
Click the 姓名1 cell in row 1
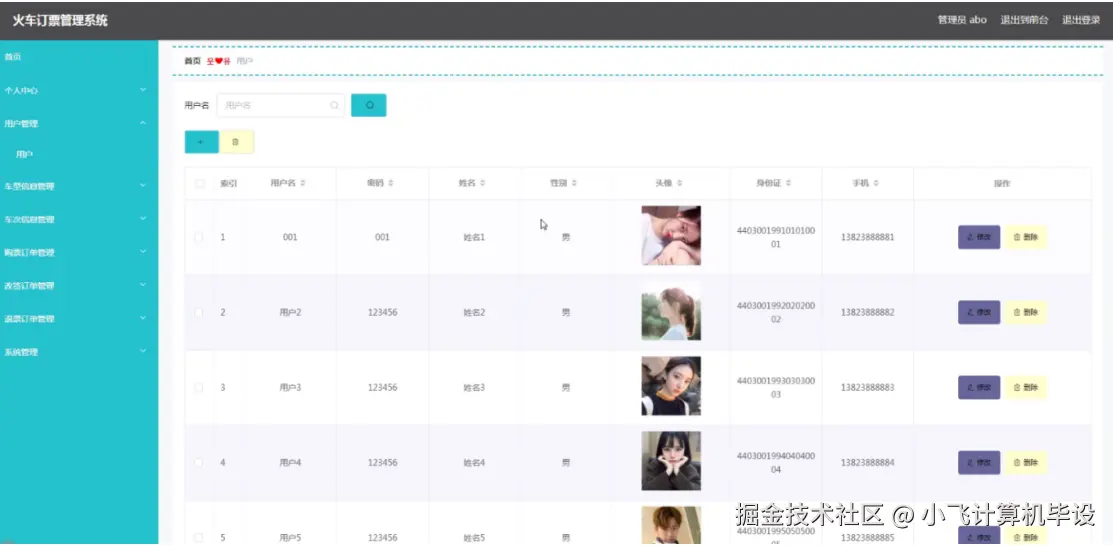coord(474,237)
